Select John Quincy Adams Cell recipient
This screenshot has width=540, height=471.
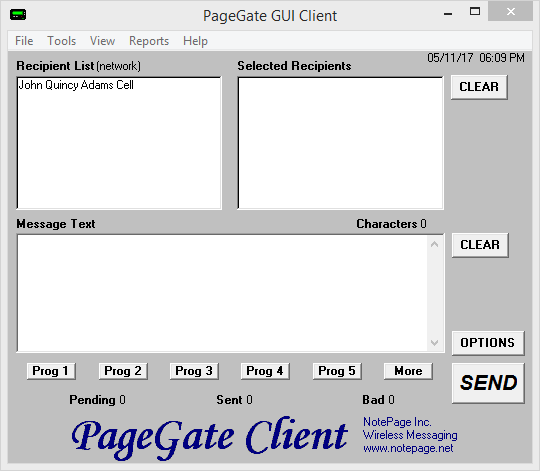tap(76, 85)
